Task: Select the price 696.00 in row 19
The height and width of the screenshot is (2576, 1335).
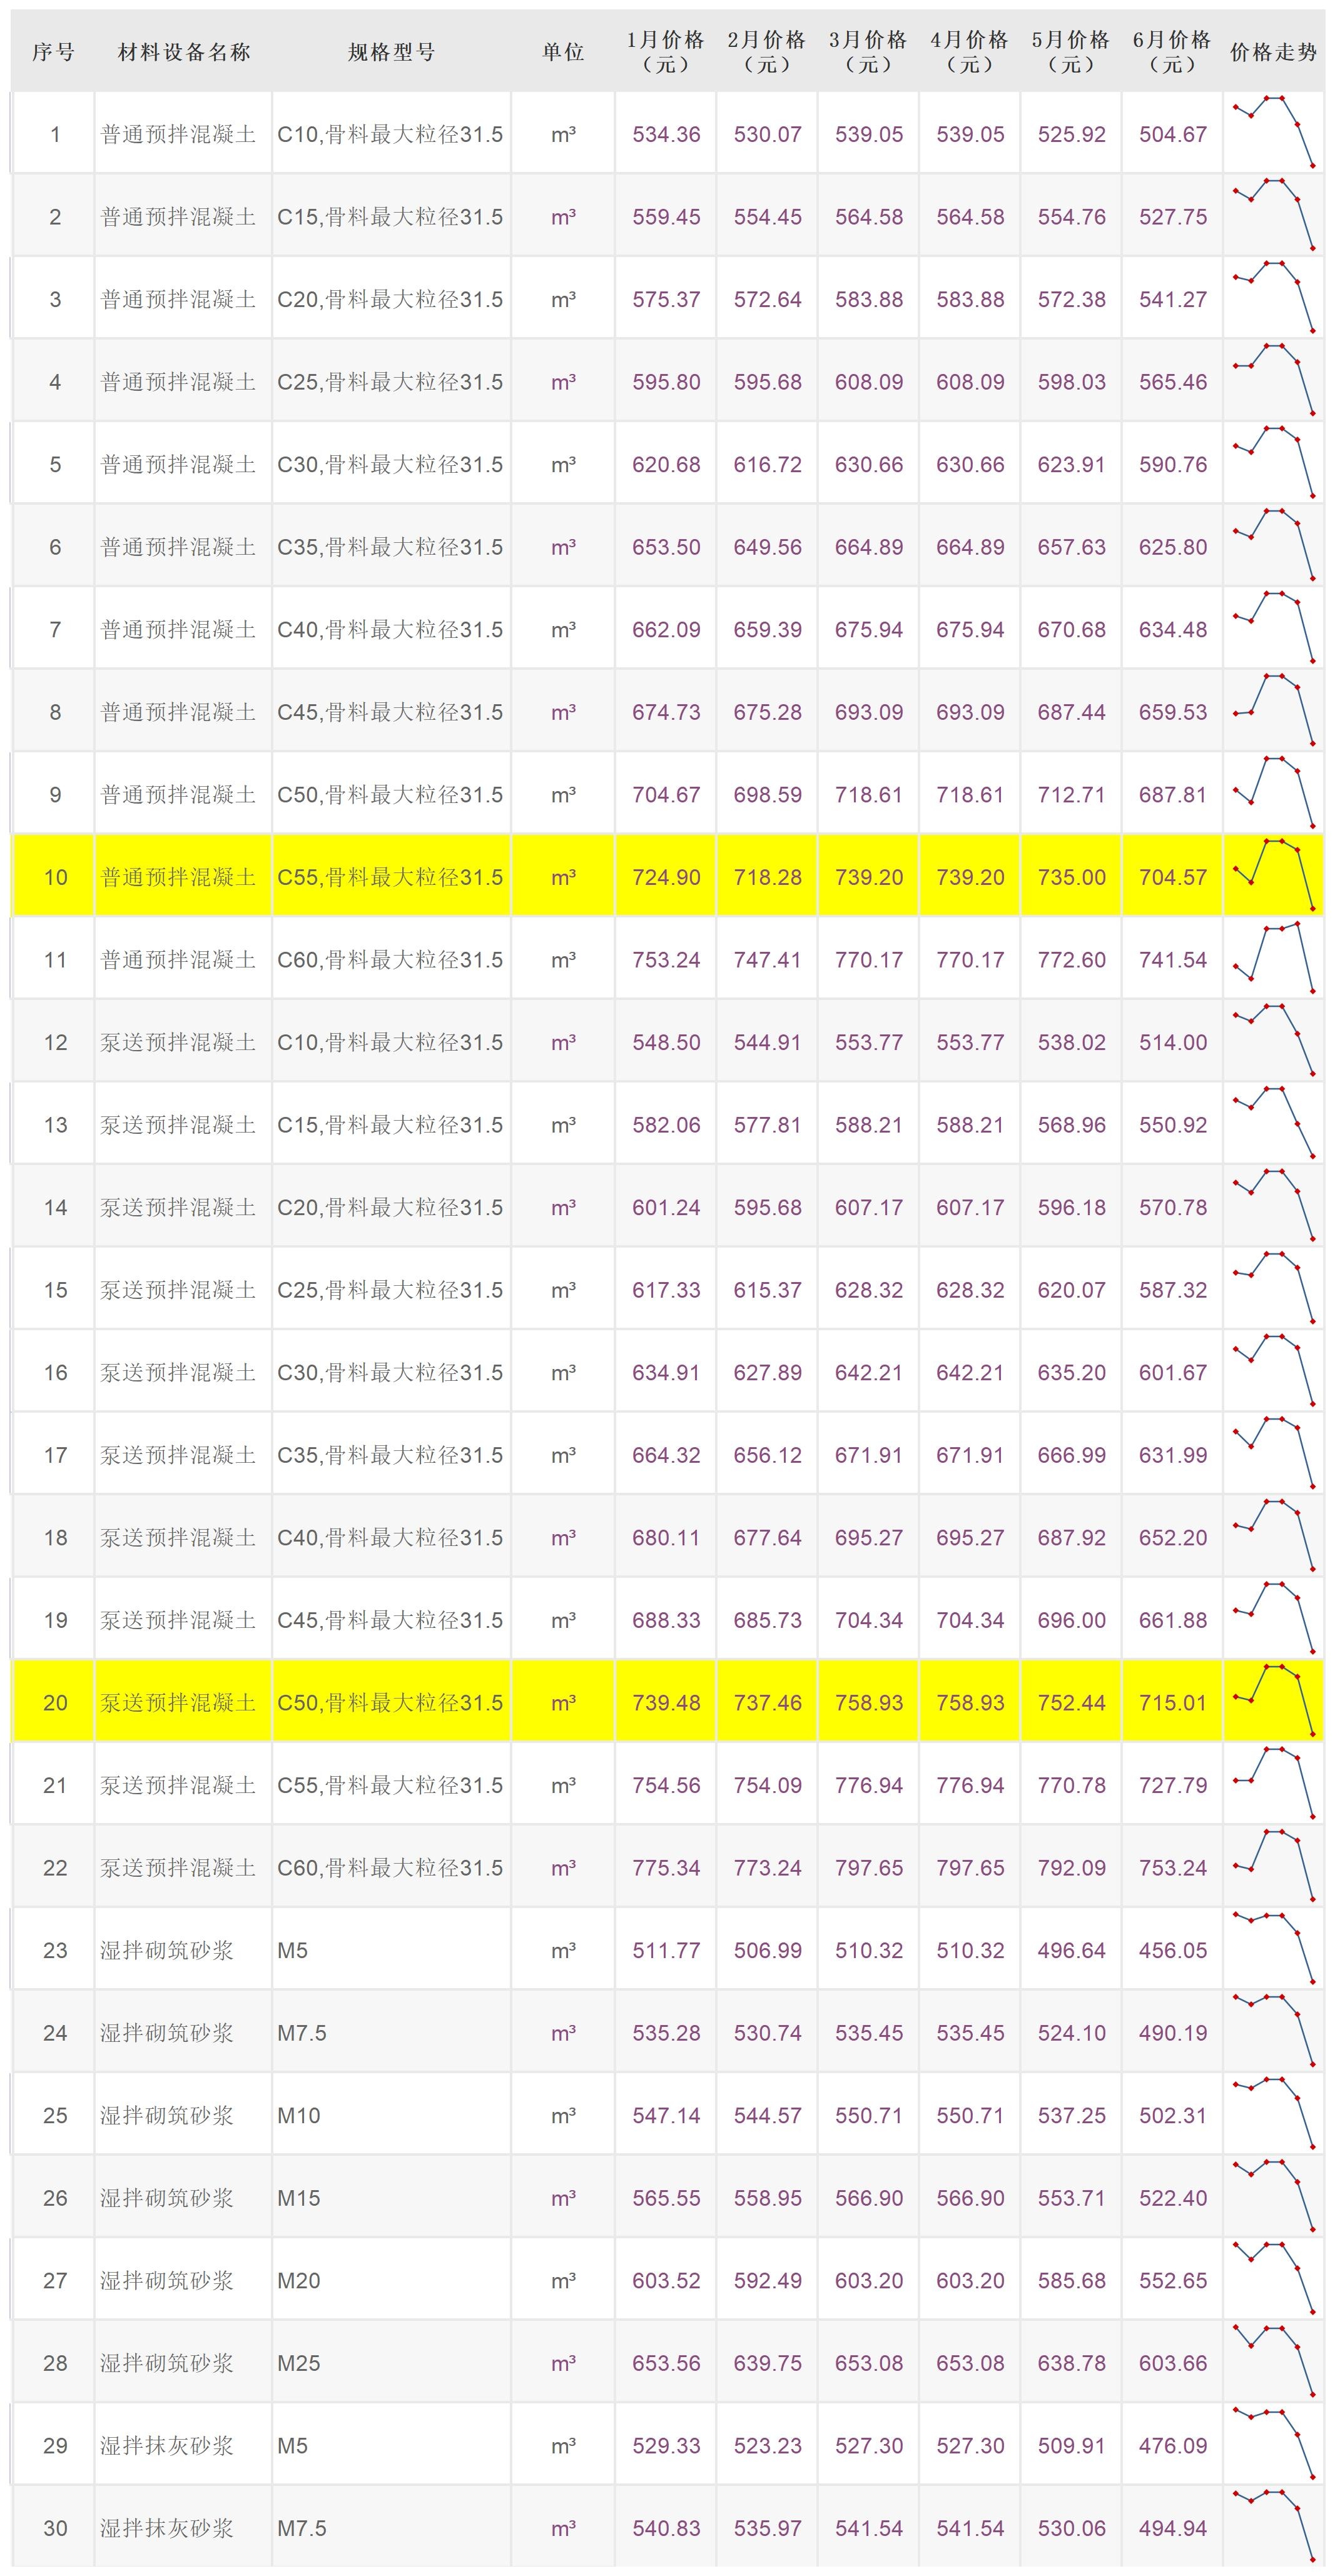Action: tap(1071, 1620)
